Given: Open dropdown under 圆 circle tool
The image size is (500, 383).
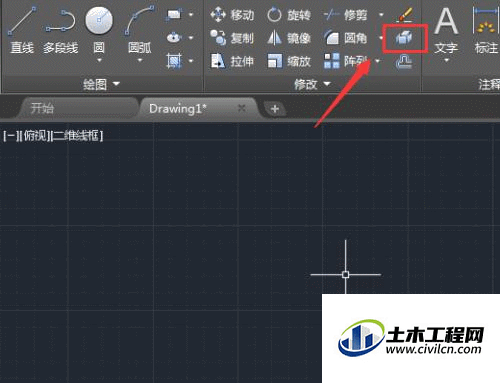Looking at the screenshot, I should tap(99, 61).
